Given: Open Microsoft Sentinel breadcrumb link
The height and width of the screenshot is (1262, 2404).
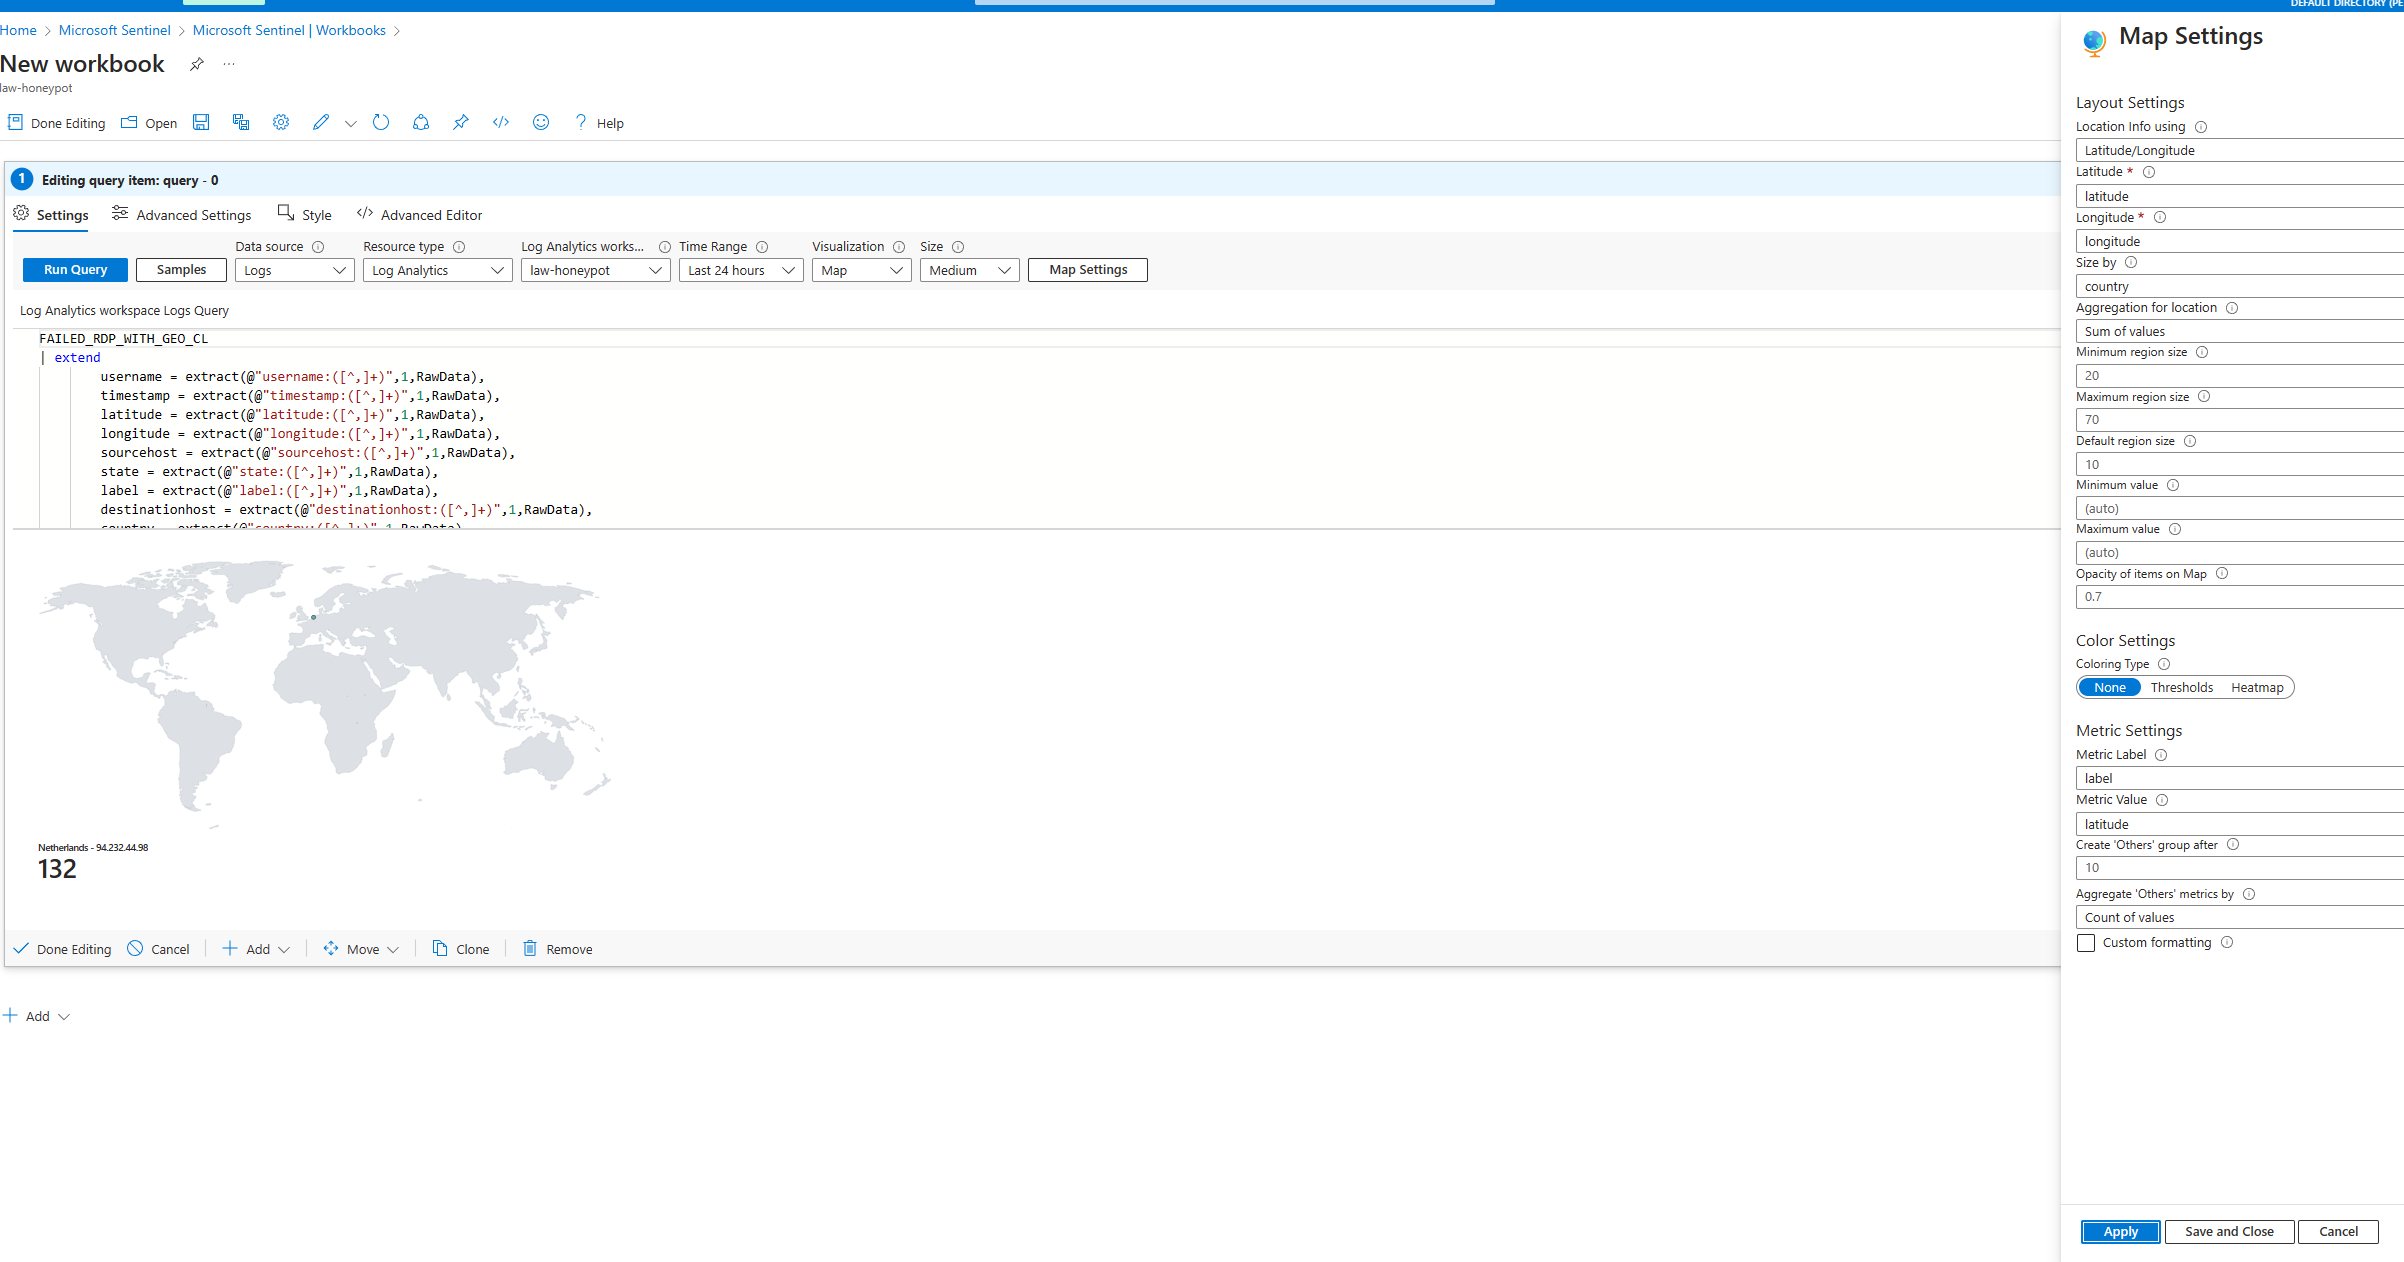Looking at the screenshot, I should click(x=115, y=30).
